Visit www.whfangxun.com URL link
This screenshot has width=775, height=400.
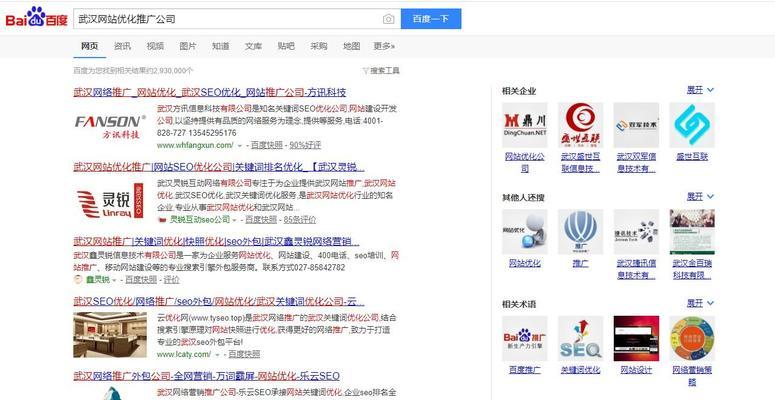pyautogui.click(x=195, y=145)
